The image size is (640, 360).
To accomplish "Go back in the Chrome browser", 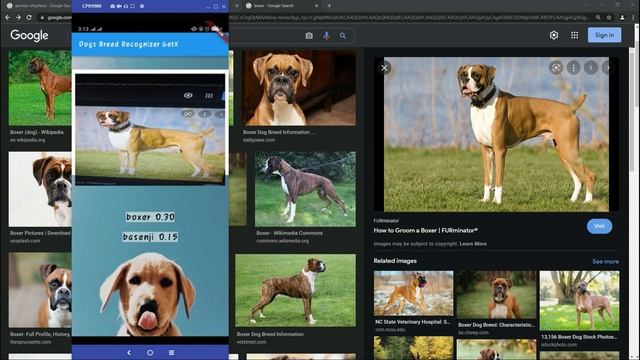I will pos(7,18).
